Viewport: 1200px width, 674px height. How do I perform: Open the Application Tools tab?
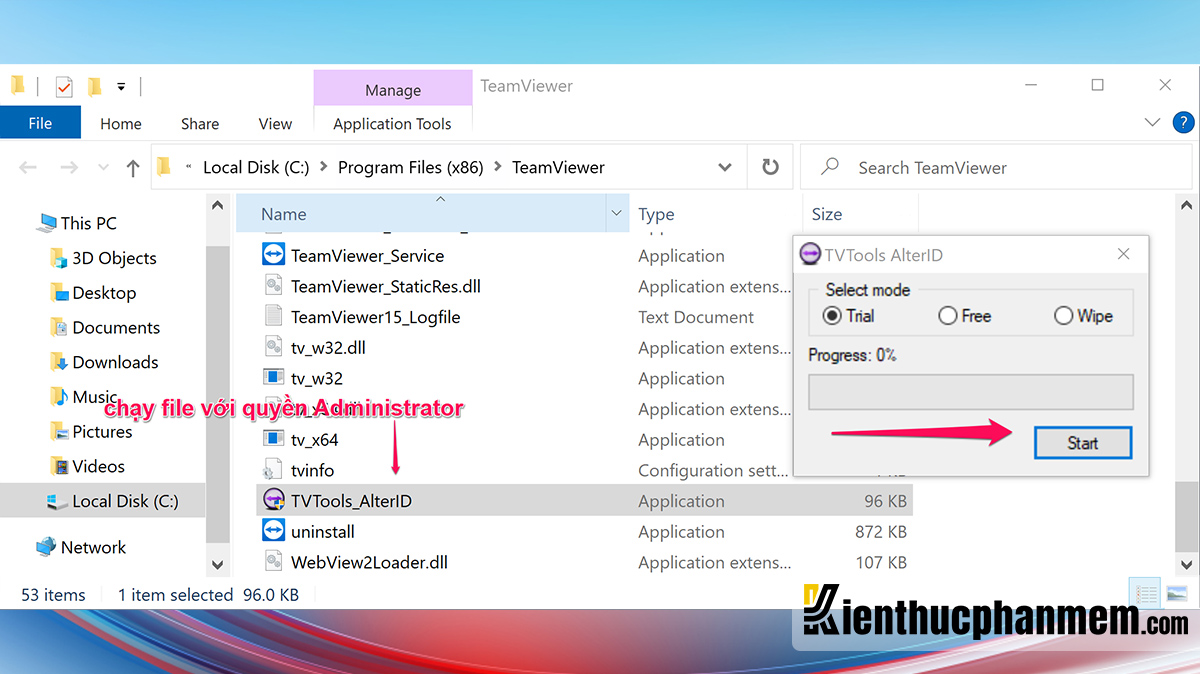392,124
